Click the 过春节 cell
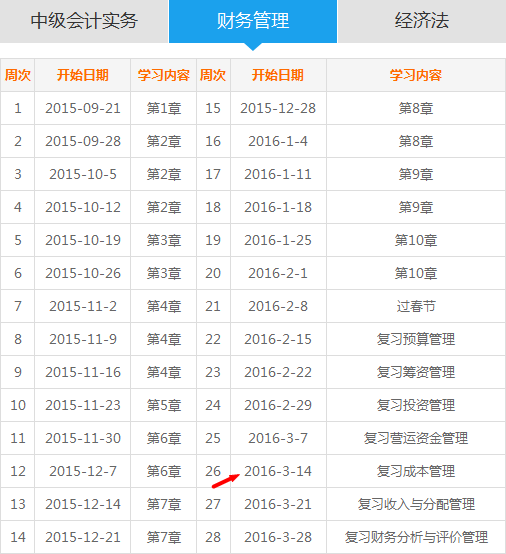The width and height of the screenshot is (506, 554). (x=416, y=306)
